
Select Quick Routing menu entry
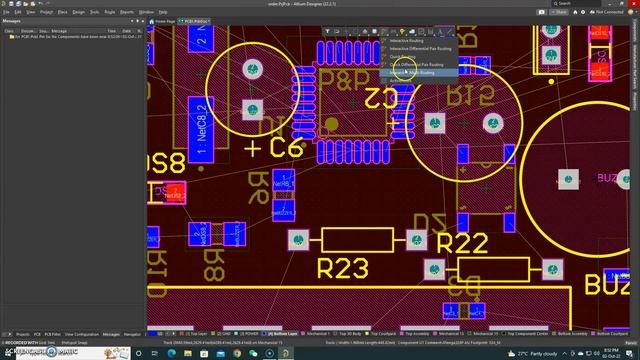coord(419,57)
